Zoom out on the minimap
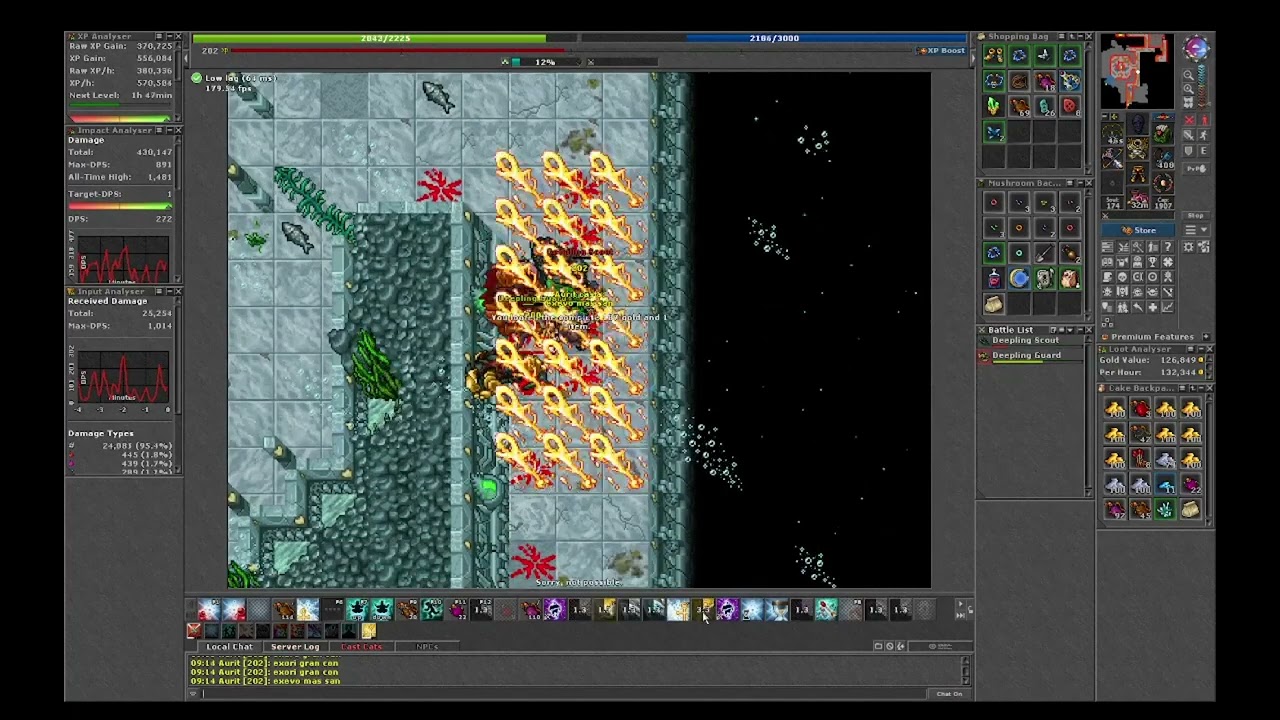 coord(1188,75)
